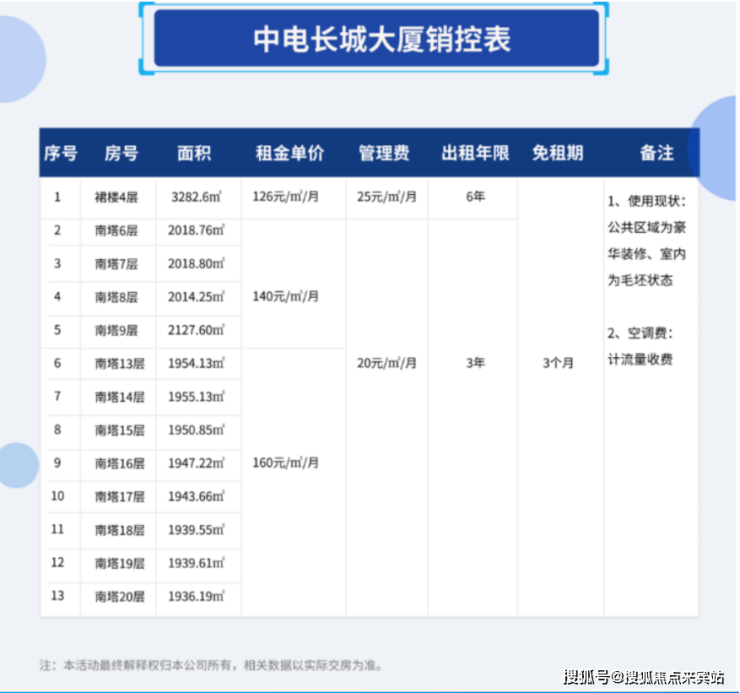Click row number 10 in 序号 column
This screenshot has width=740, height=693.
point(57,496)
